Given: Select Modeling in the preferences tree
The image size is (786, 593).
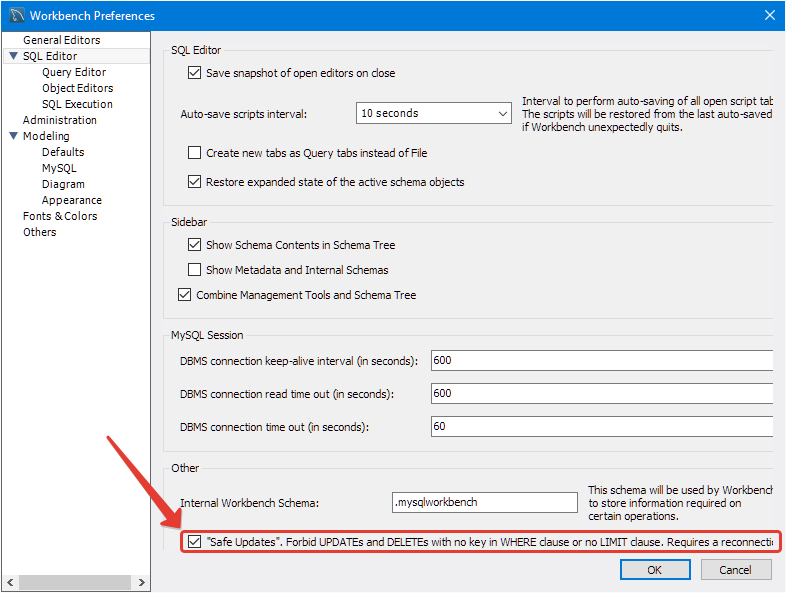Looking at the screenshot, I should [46, 136].
